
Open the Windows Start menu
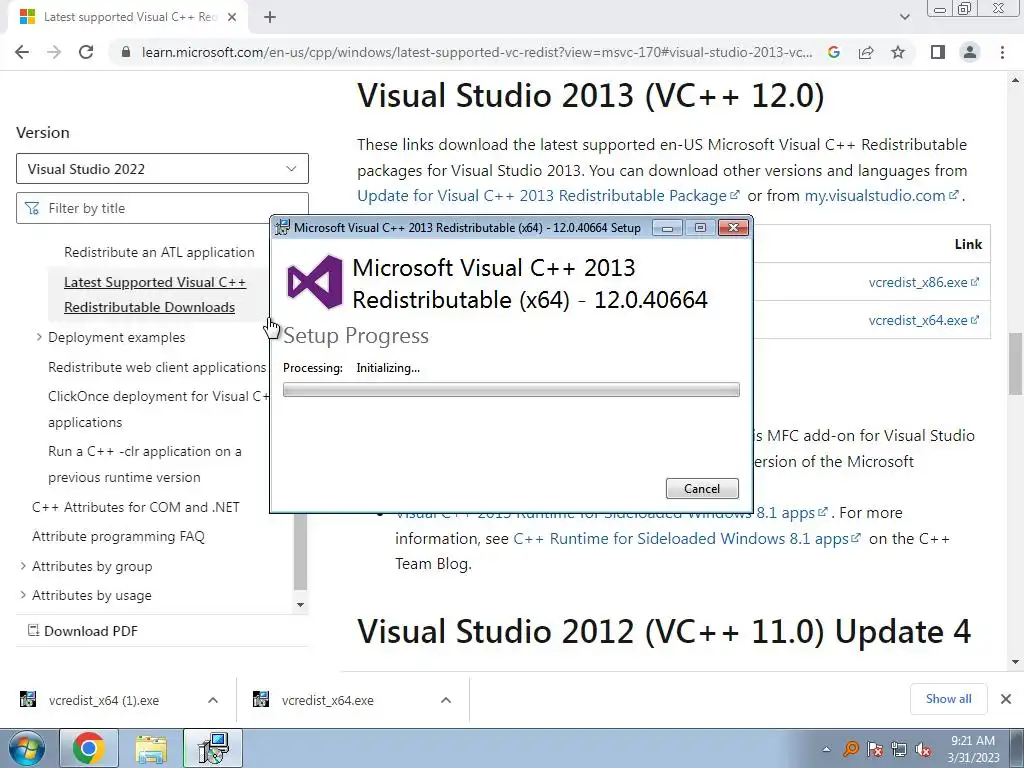25,748
